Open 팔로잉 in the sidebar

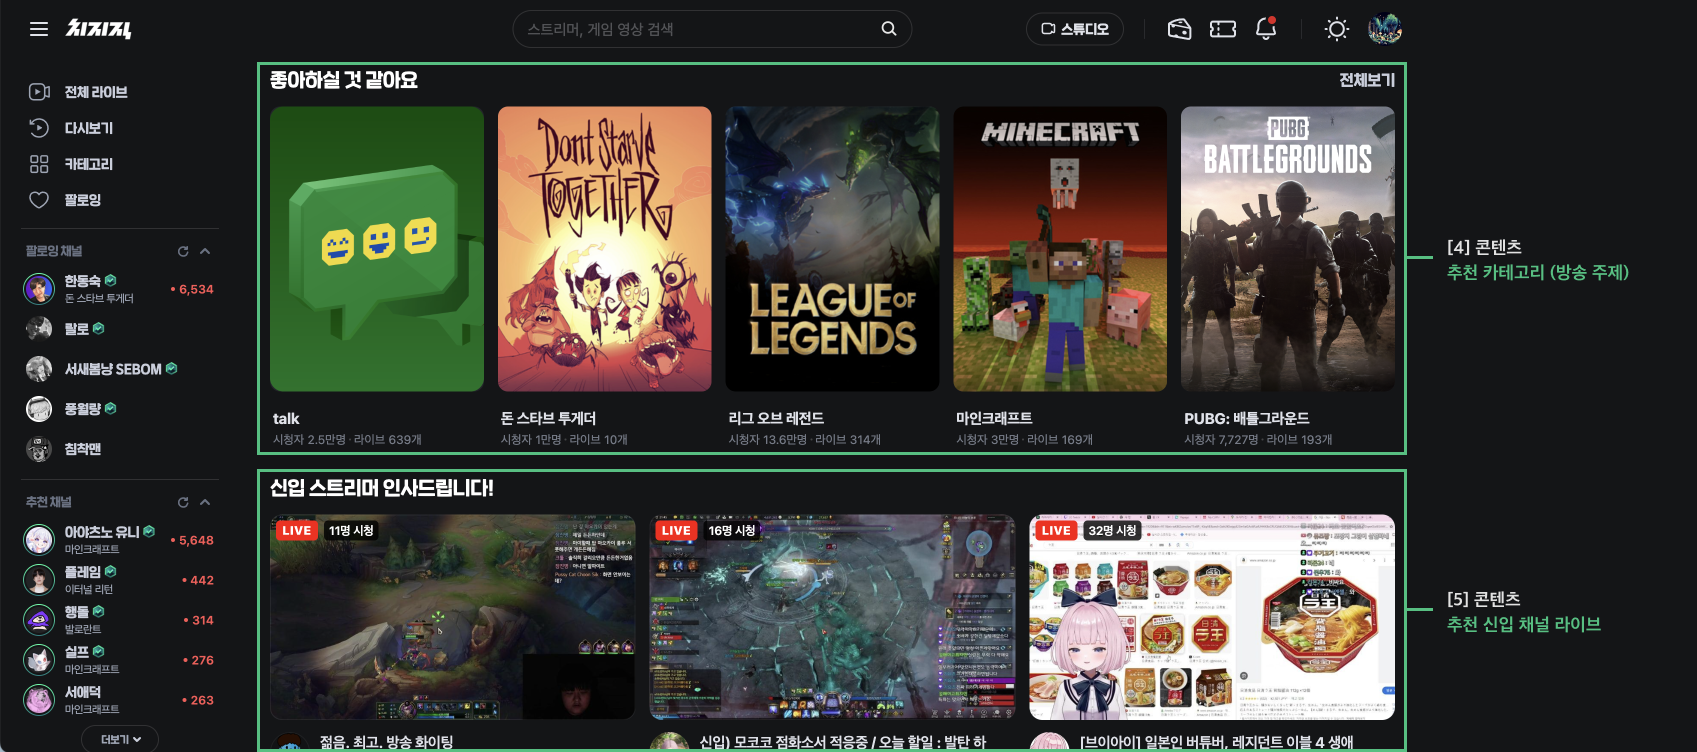pos(65,200)
